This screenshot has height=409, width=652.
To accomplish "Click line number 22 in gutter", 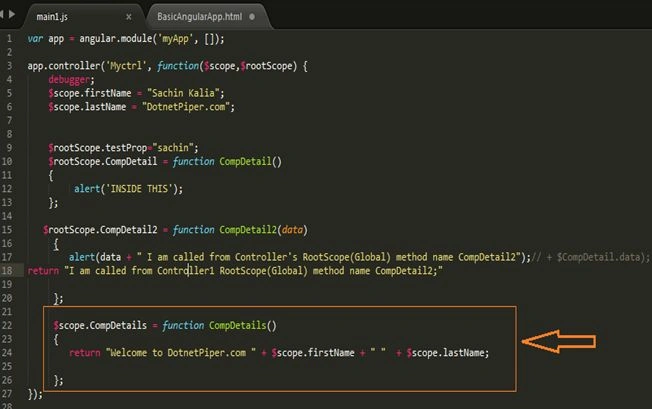I will (x=7, y=325).
